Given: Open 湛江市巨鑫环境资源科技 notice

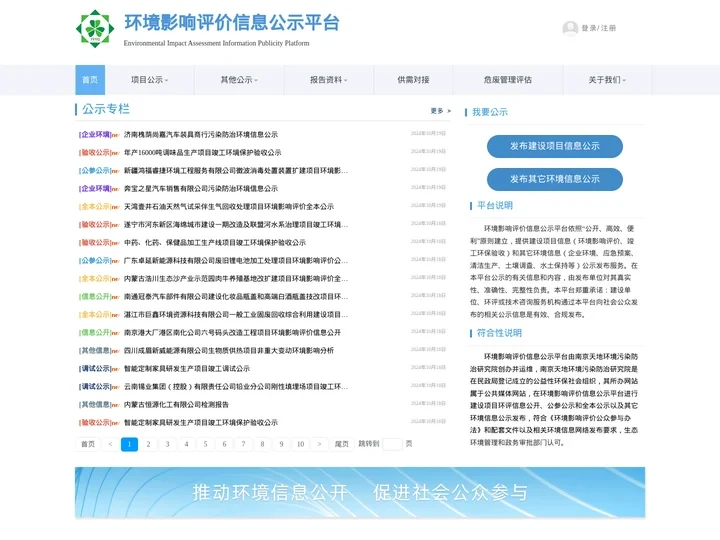Looking at the screenshot, I should coord(236,315).
